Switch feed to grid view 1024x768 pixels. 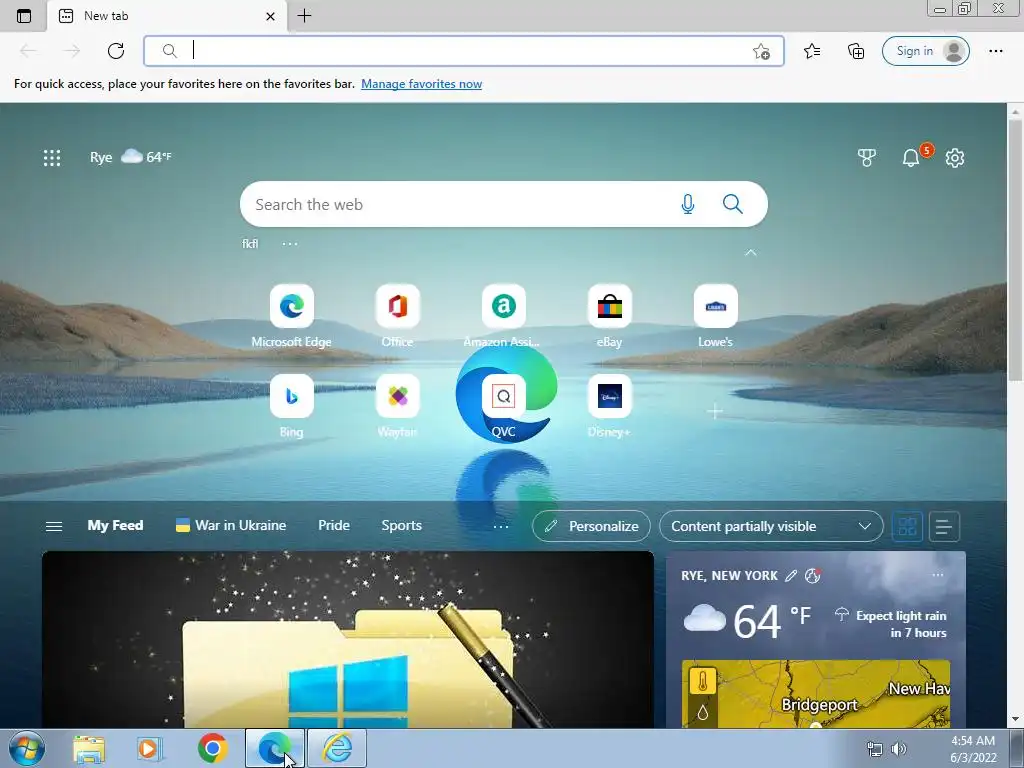click(x=907, y=526)
